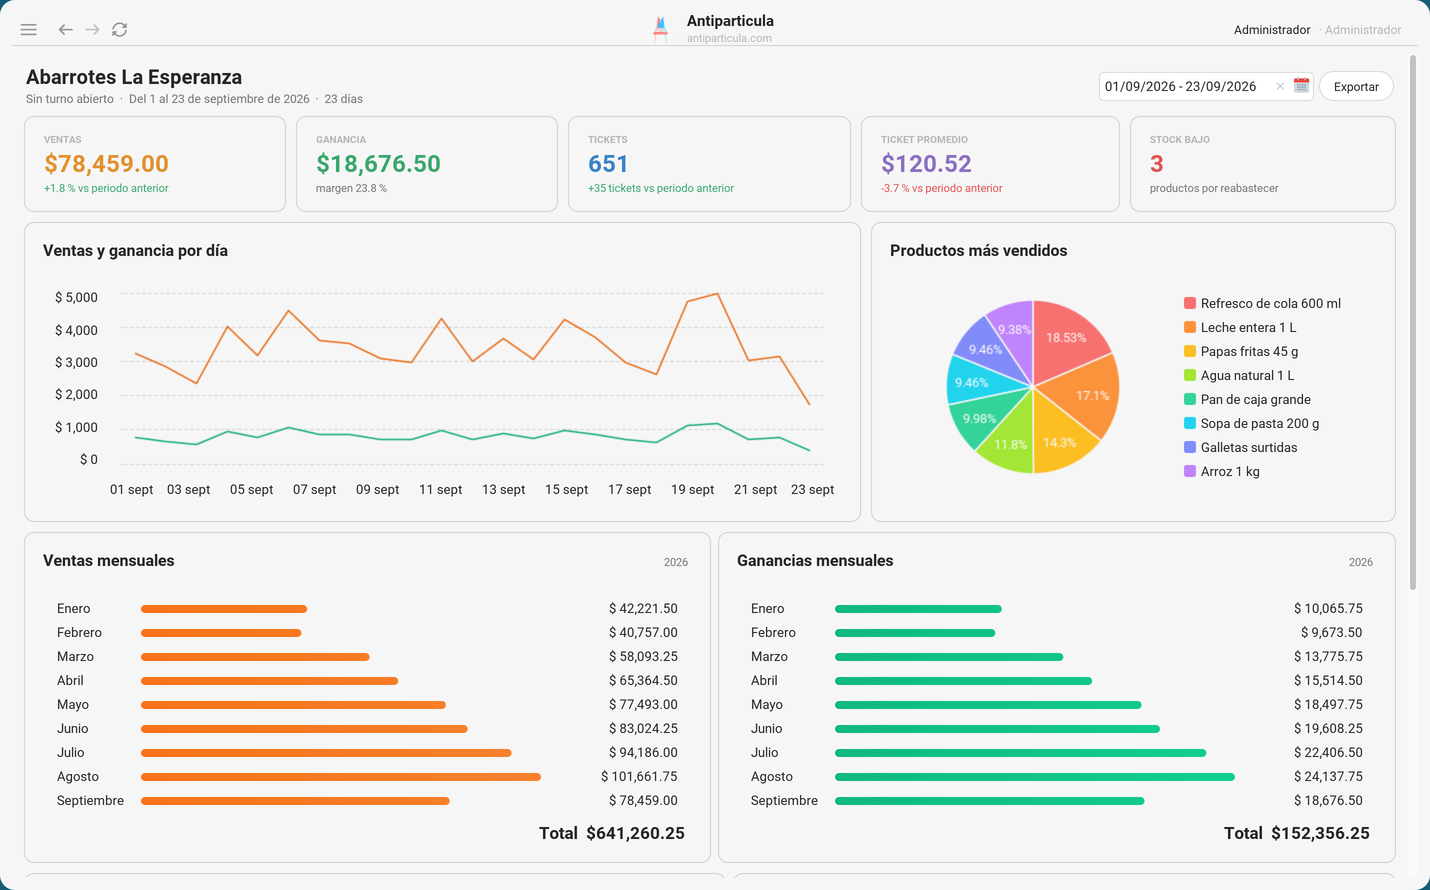Click the Marzo sales value $ 58,093.25
The width and height of the screenshot is (1430, 890).
(x=643, y=657)
